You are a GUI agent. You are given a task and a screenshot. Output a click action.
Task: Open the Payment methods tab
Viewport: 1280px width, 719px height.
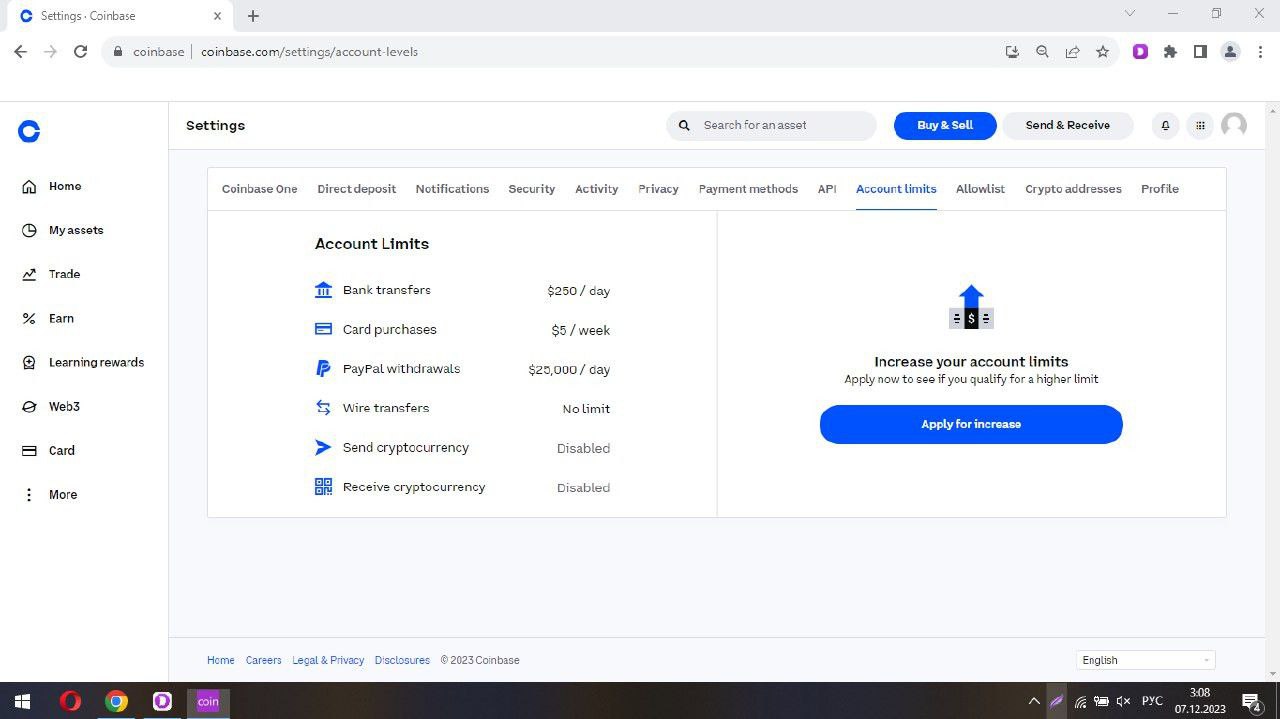(x=748, y=189)
